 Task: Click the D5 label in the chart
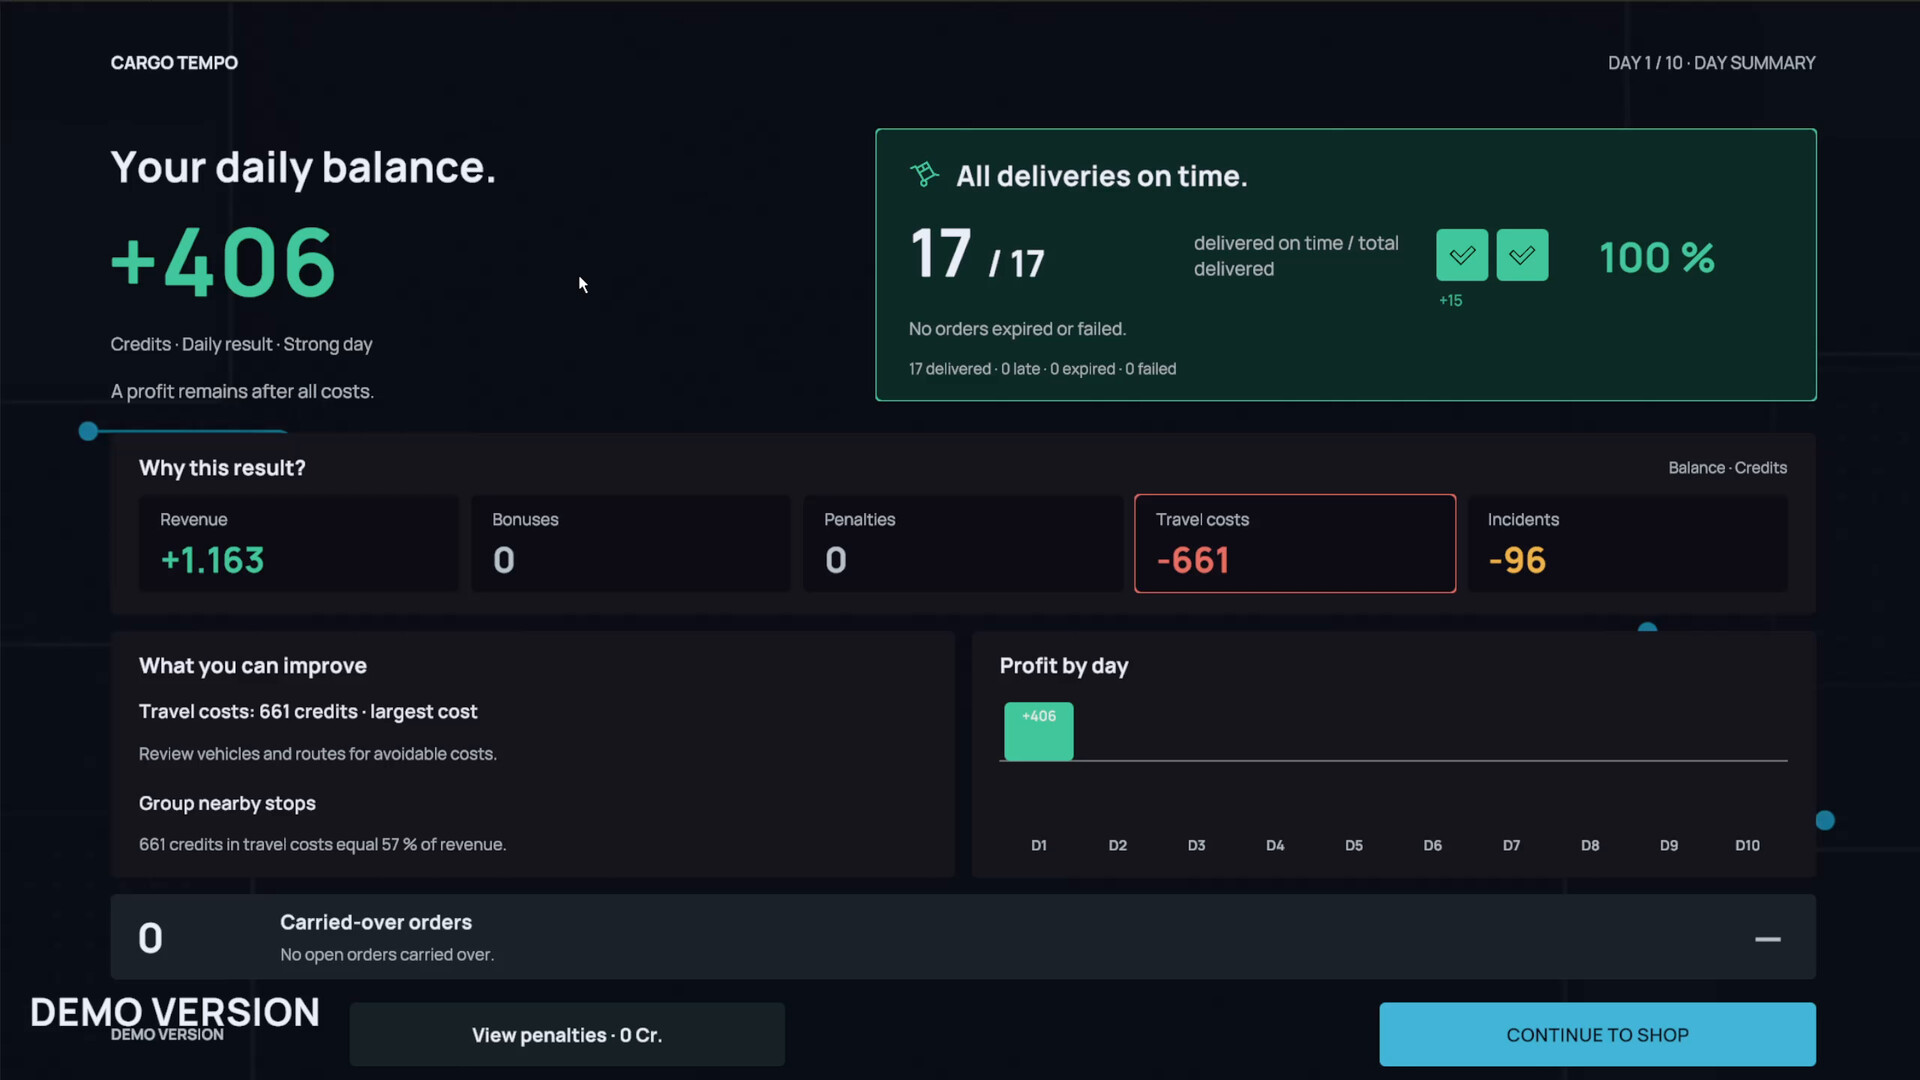click(x=1354, y=845)
